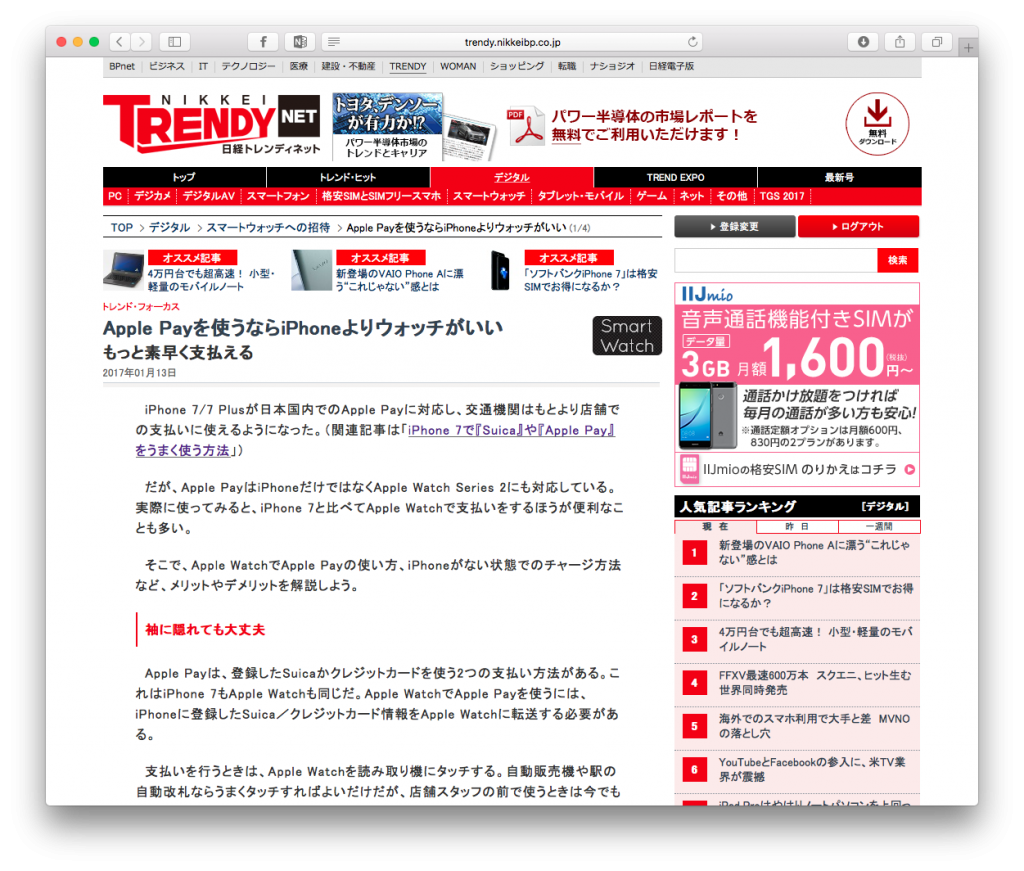Click the PDF document icon in the banner
The image size is (1024, 871).
526,126
